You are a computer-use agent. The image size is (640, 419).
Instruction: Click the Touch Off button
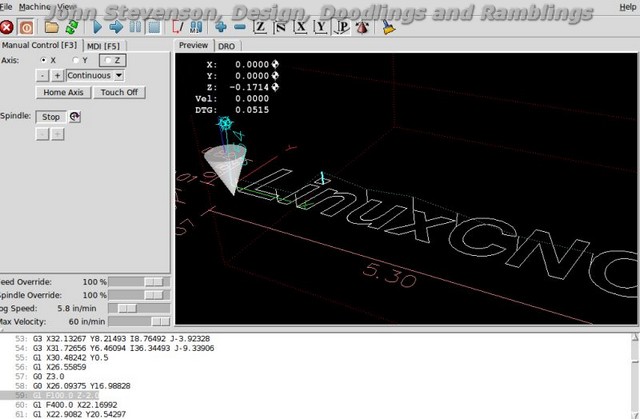coord(119,93)
